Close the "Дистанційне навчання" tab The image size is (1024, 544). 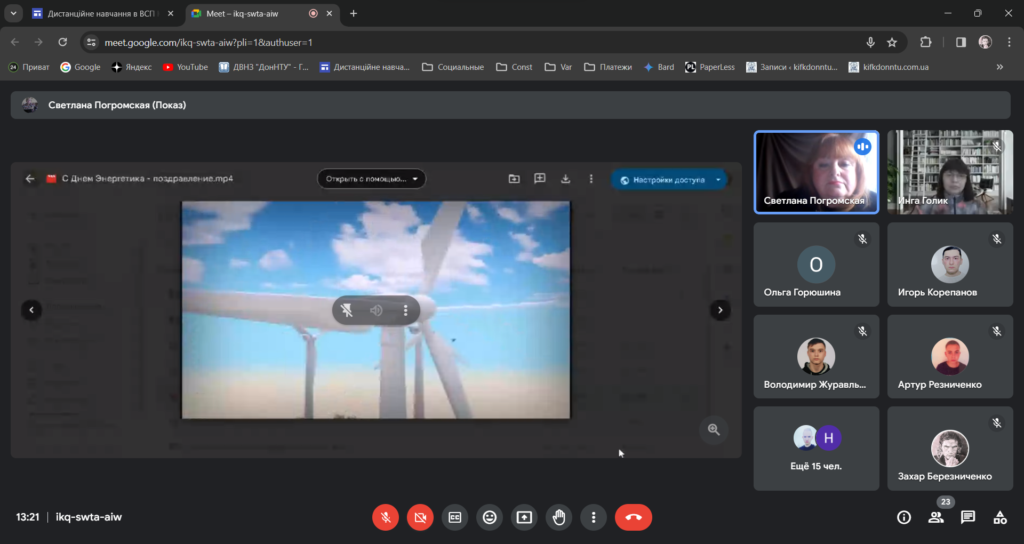click(x=170, y=13)
